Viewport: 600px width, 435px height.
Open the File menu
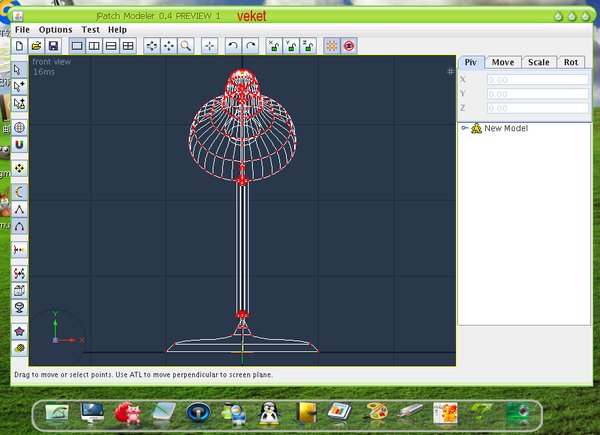coord(23,30)
